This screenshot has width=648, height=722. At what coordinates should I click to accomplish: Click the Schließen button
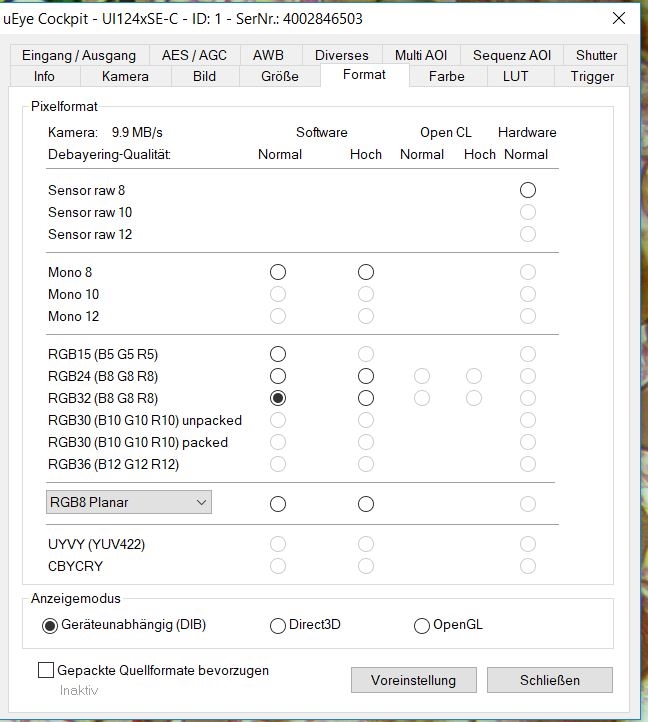point(549,680)
